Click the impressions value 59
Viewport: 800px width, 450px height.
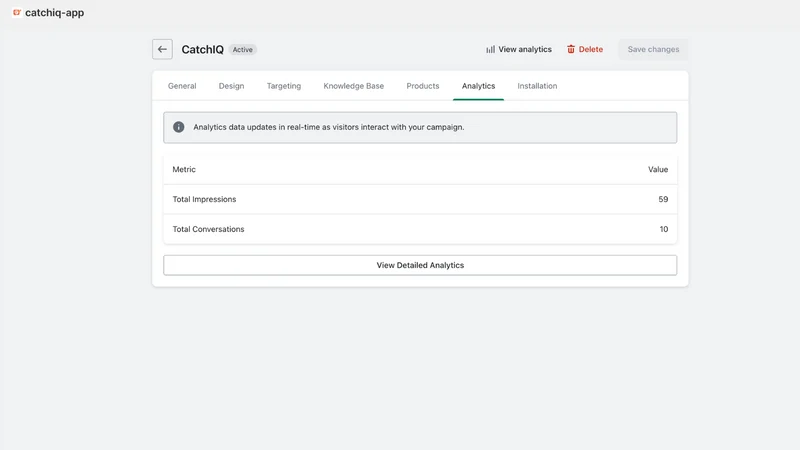tap(663, 199)
